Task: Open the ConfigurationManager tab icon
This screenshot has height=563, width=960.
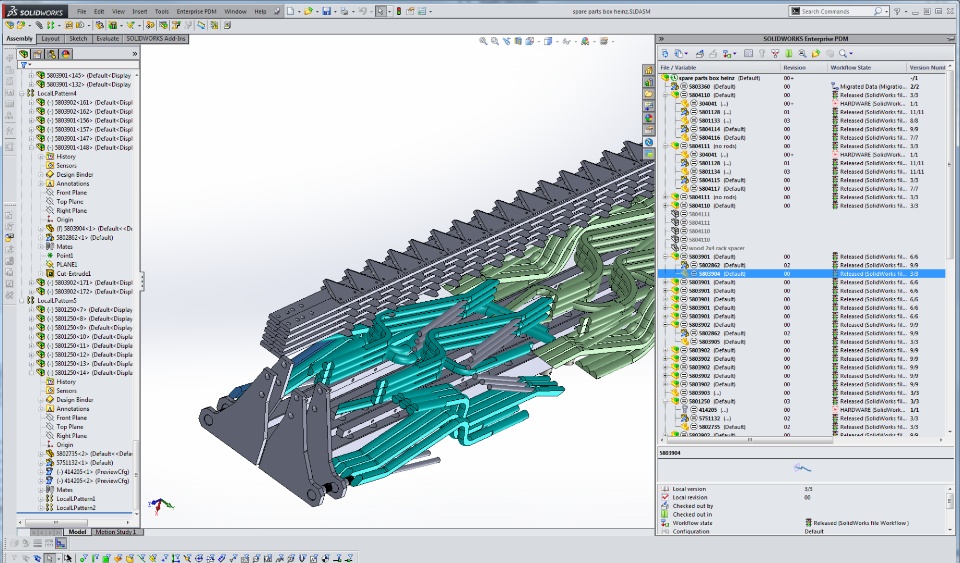Action: [52, 54]
